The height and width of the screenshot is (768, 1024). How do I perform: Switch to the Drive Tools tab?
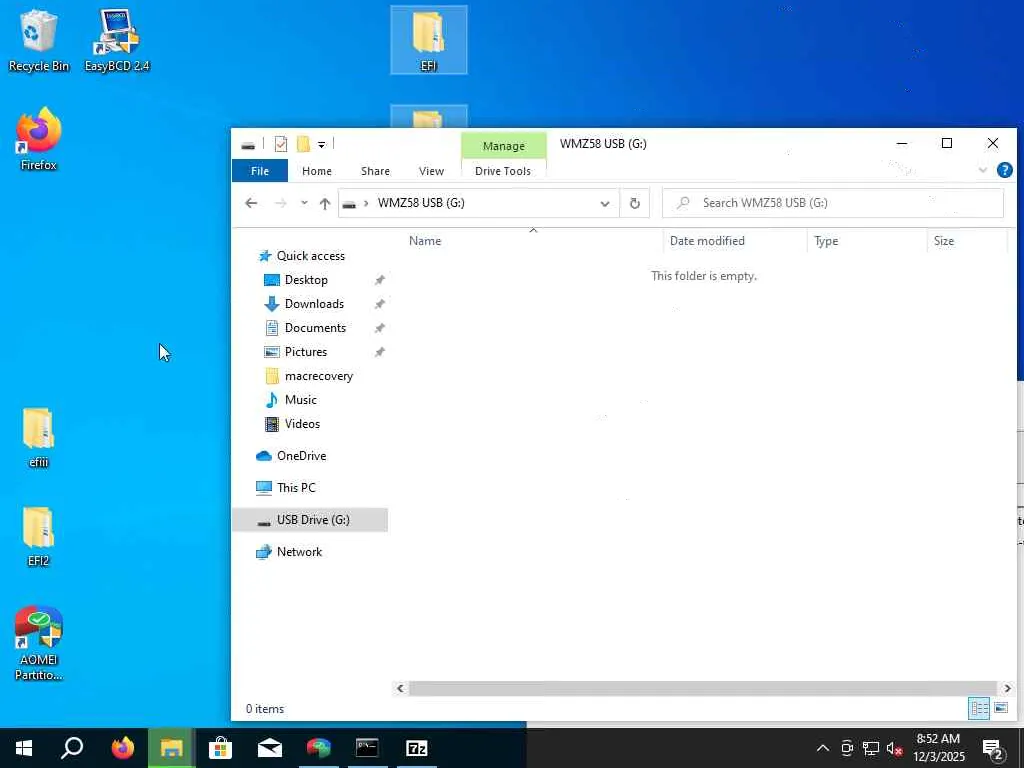(503, 171)
